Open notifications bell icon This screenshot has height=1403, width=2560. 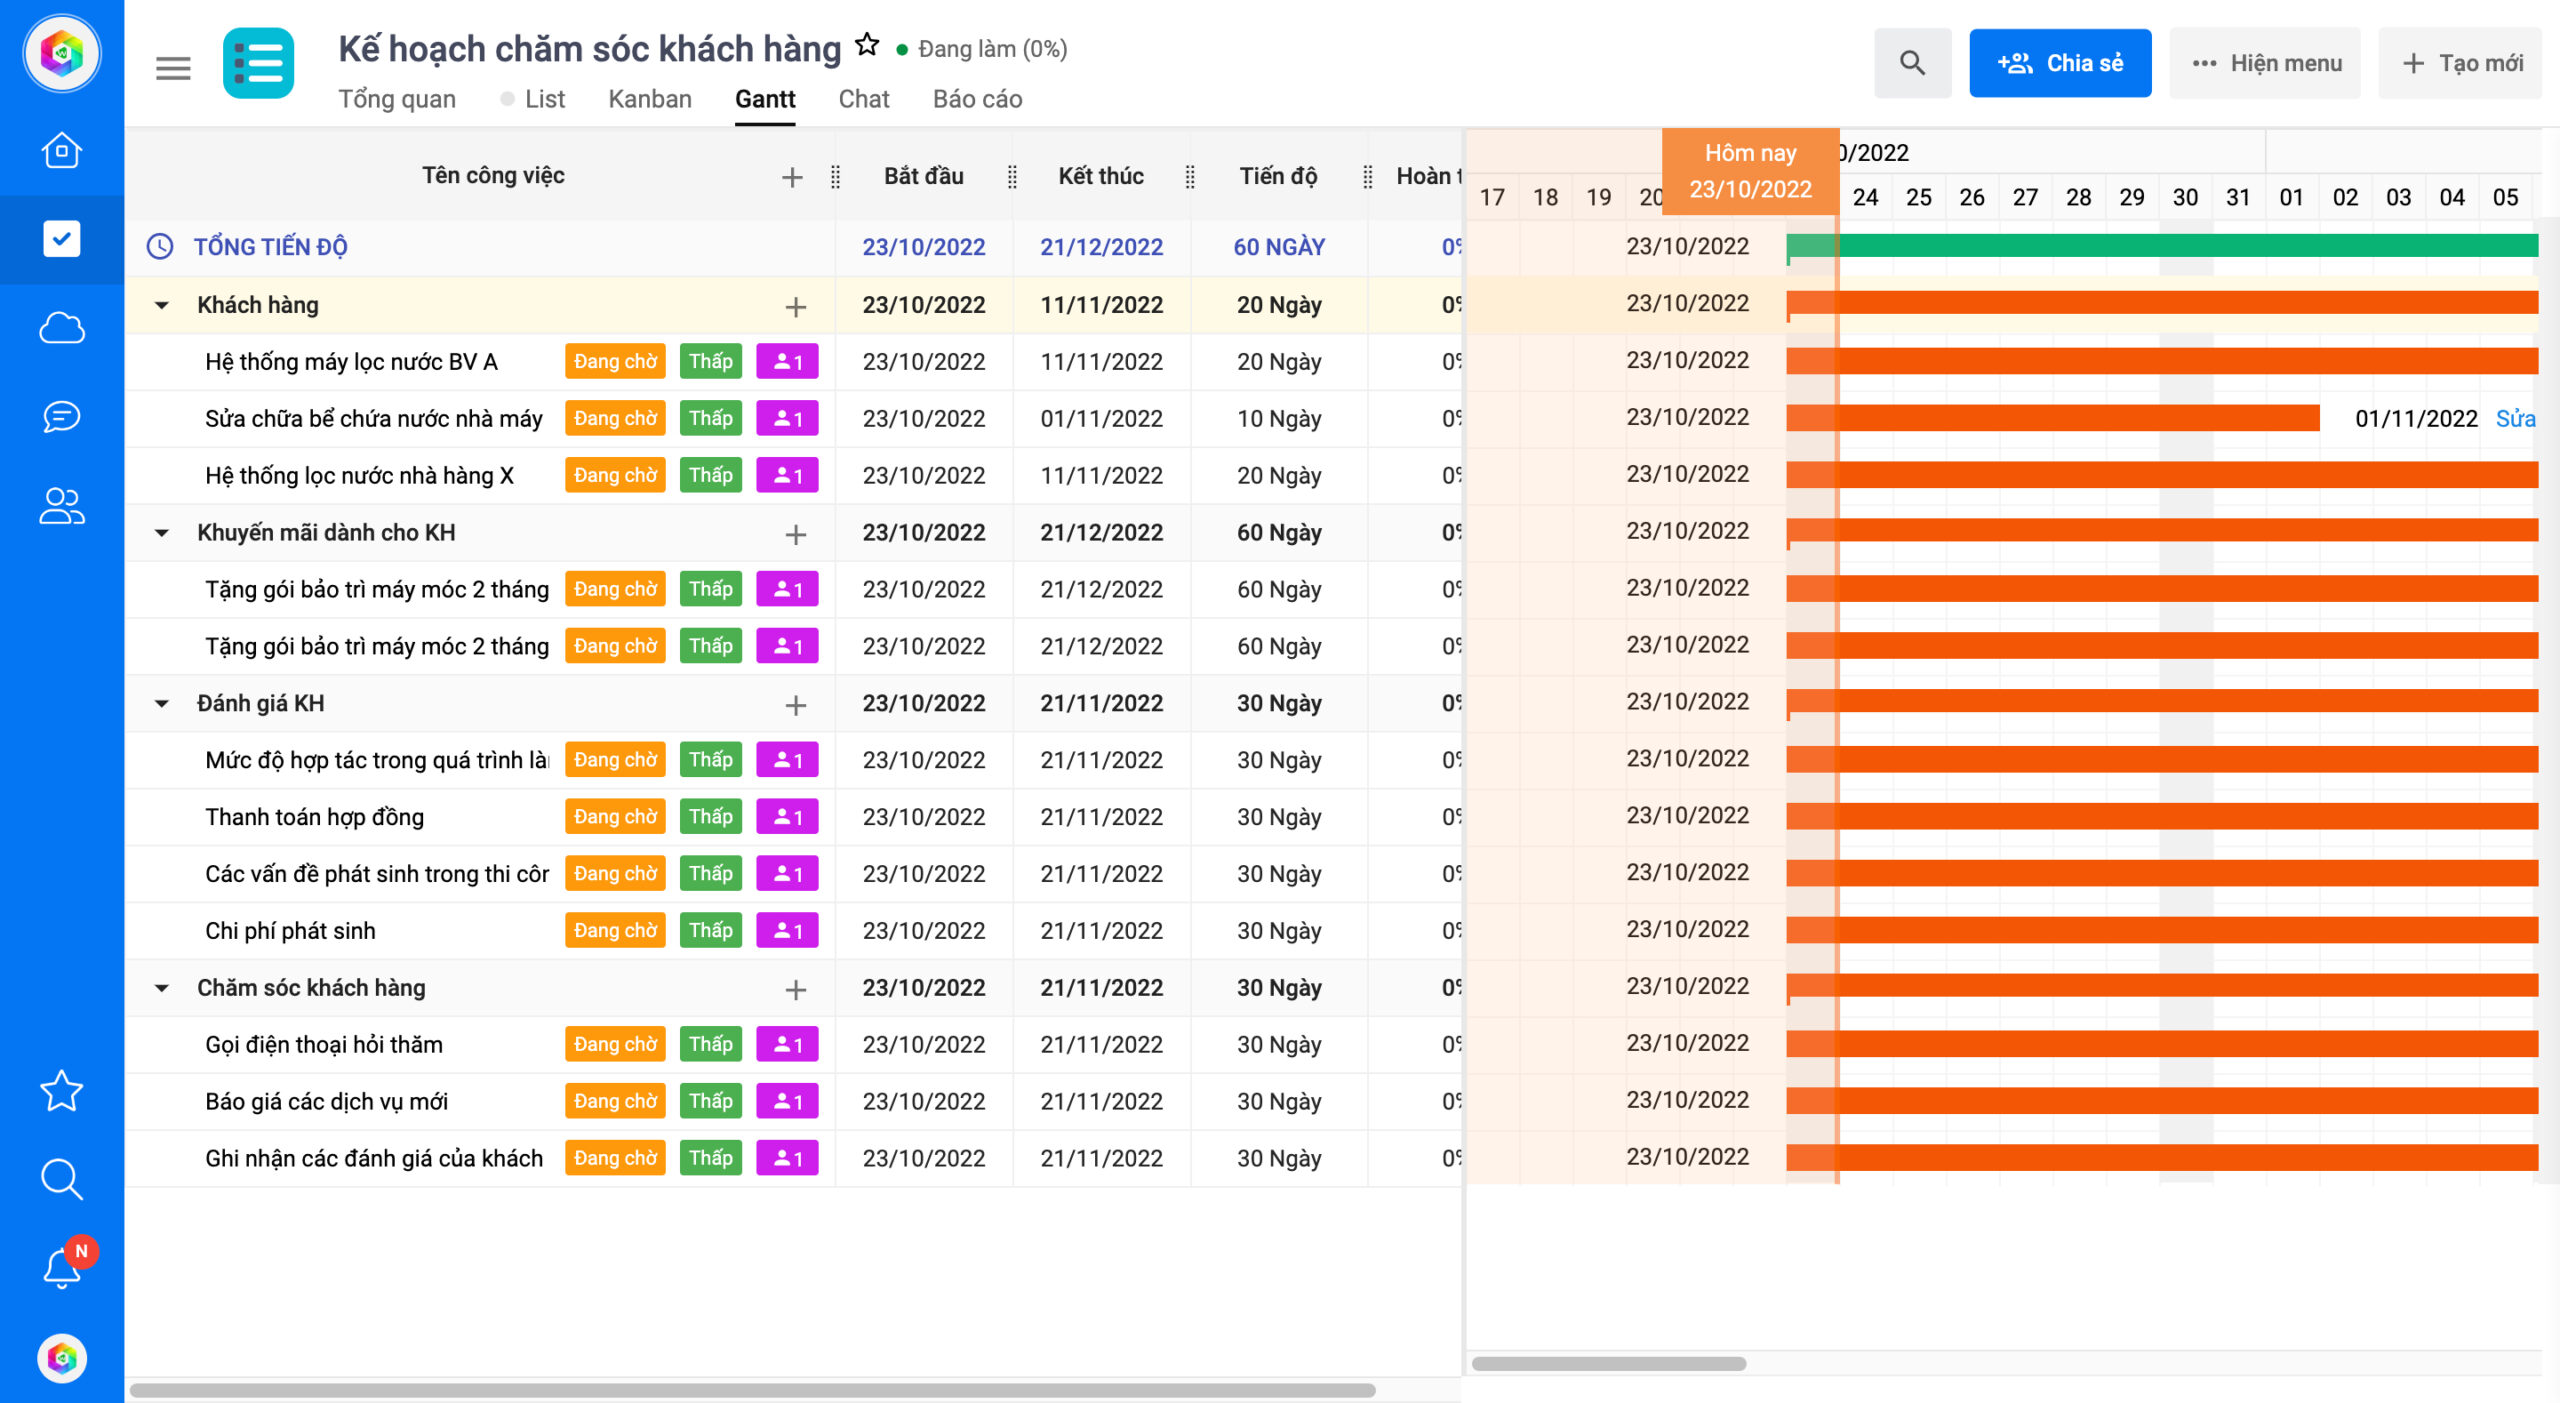pyautogui.click(x=61, y=1267)
